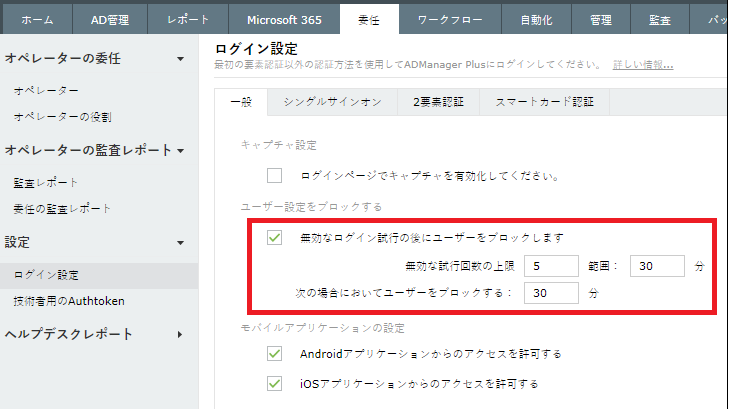The height and width of the screenshot is (409, 729).
Task: Switch to the シングルサインオン sub-tab
Action: pyautogui.click(x=332, y=102)
